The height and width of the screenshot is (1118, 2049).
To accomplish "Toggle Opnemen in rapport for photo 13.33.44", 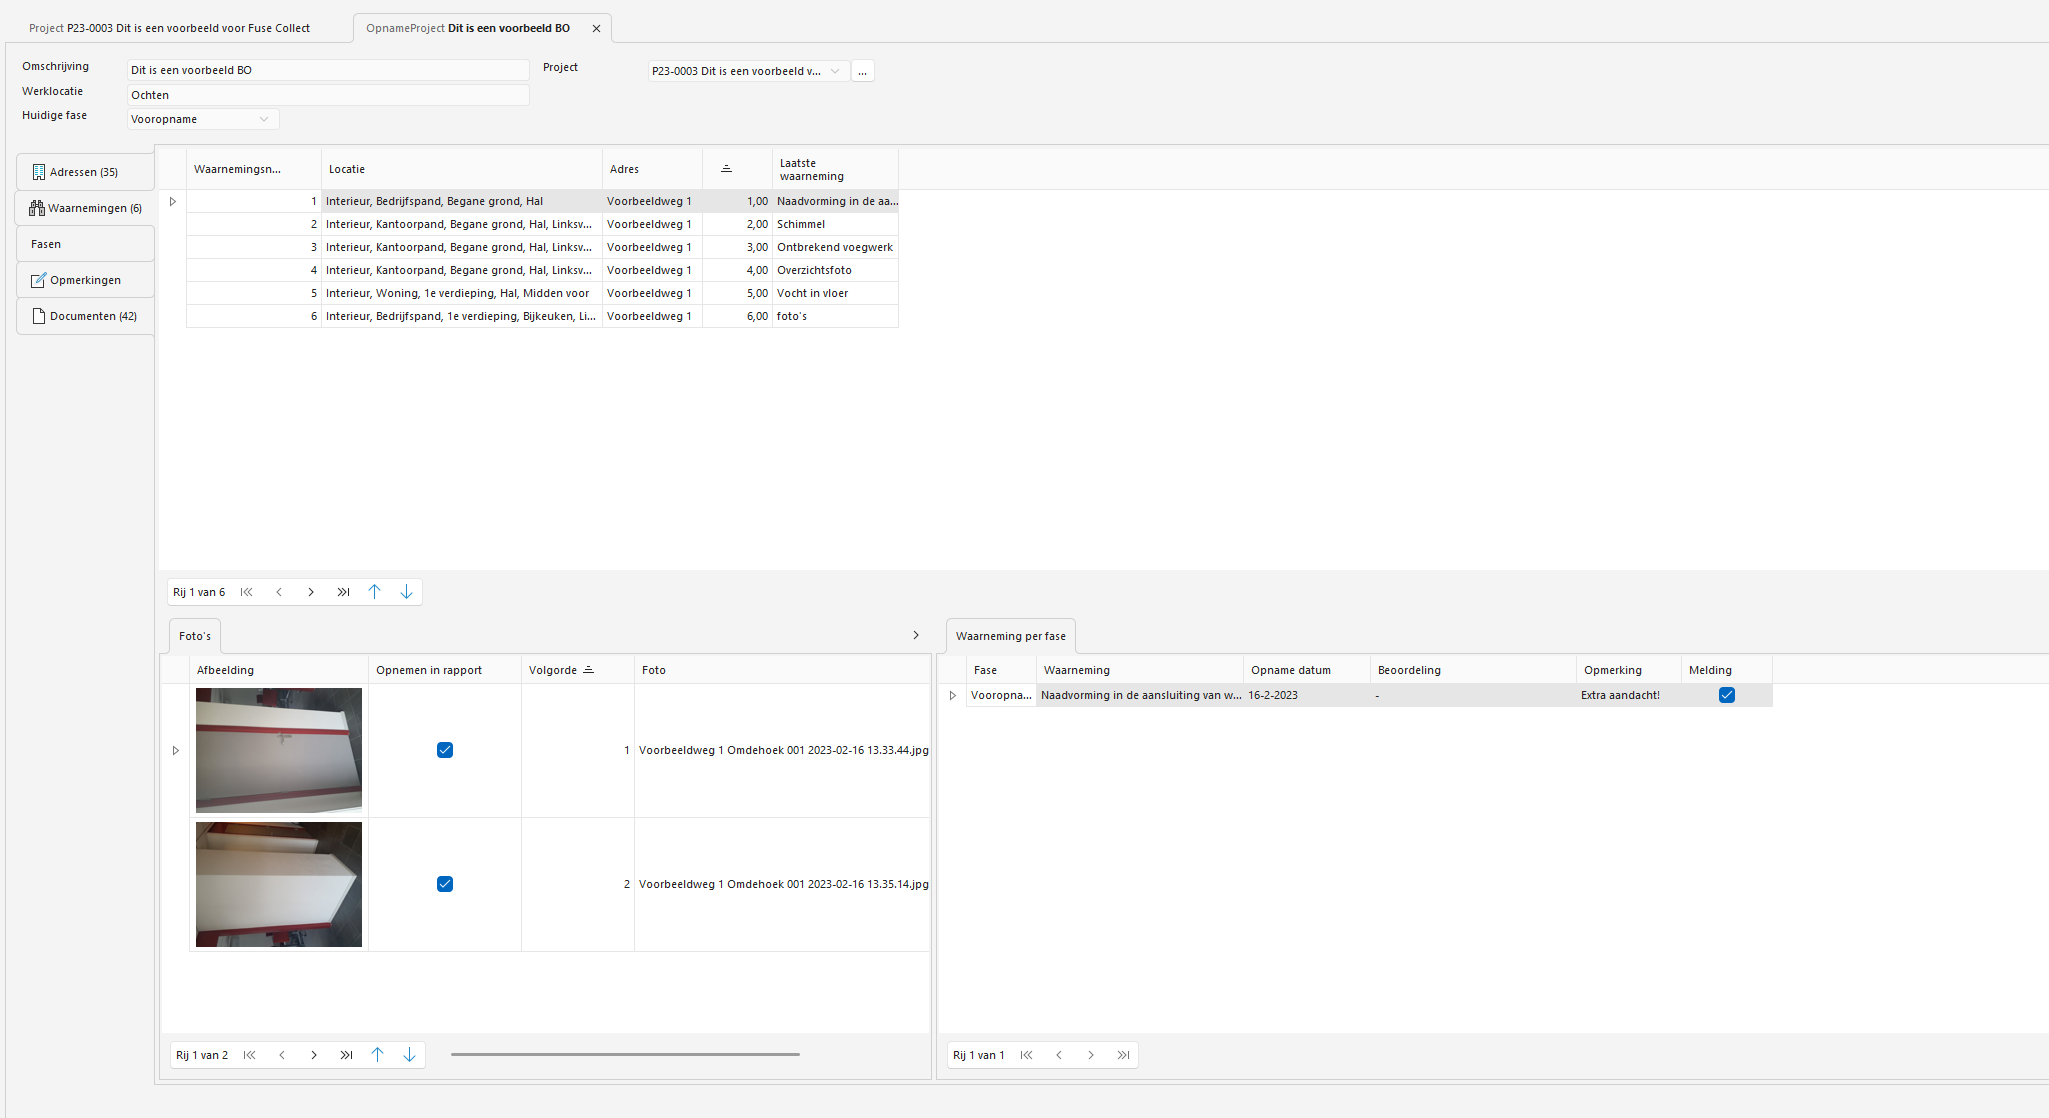I will [445, 750].
